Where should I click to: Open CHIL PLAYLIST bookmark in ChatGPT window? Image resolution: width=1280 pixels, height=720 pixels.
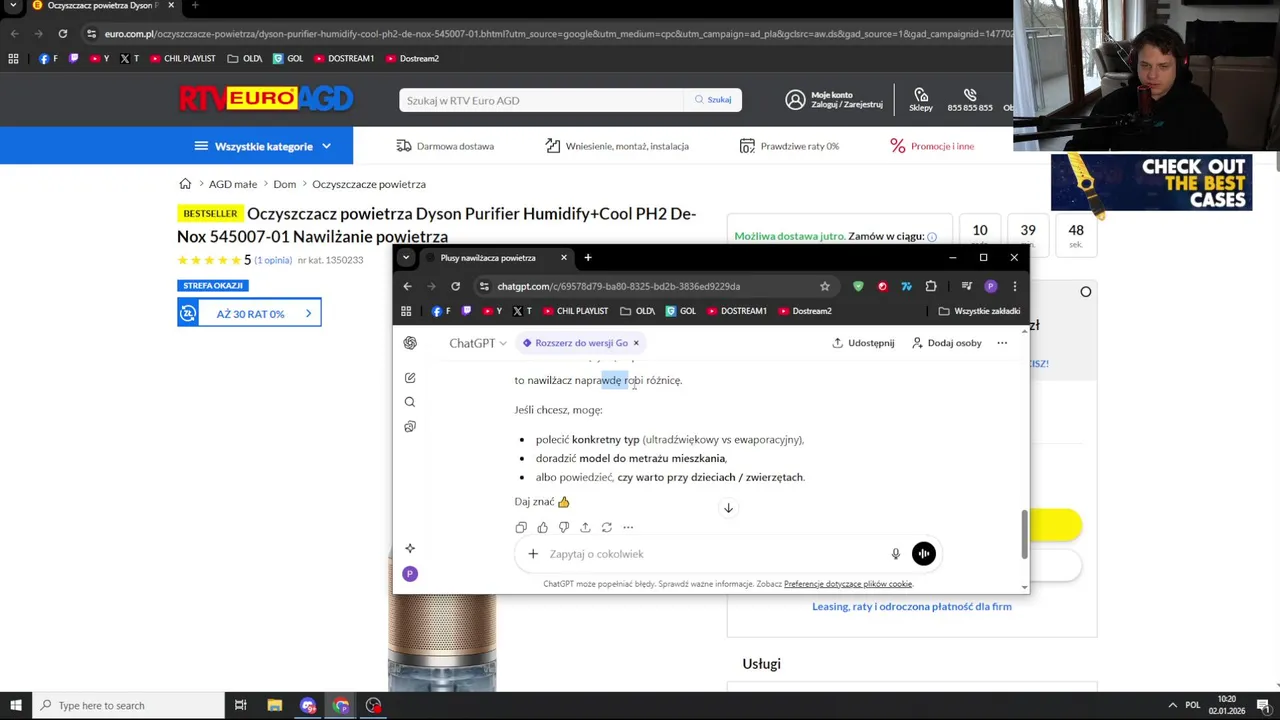click(x=575, y=311)
